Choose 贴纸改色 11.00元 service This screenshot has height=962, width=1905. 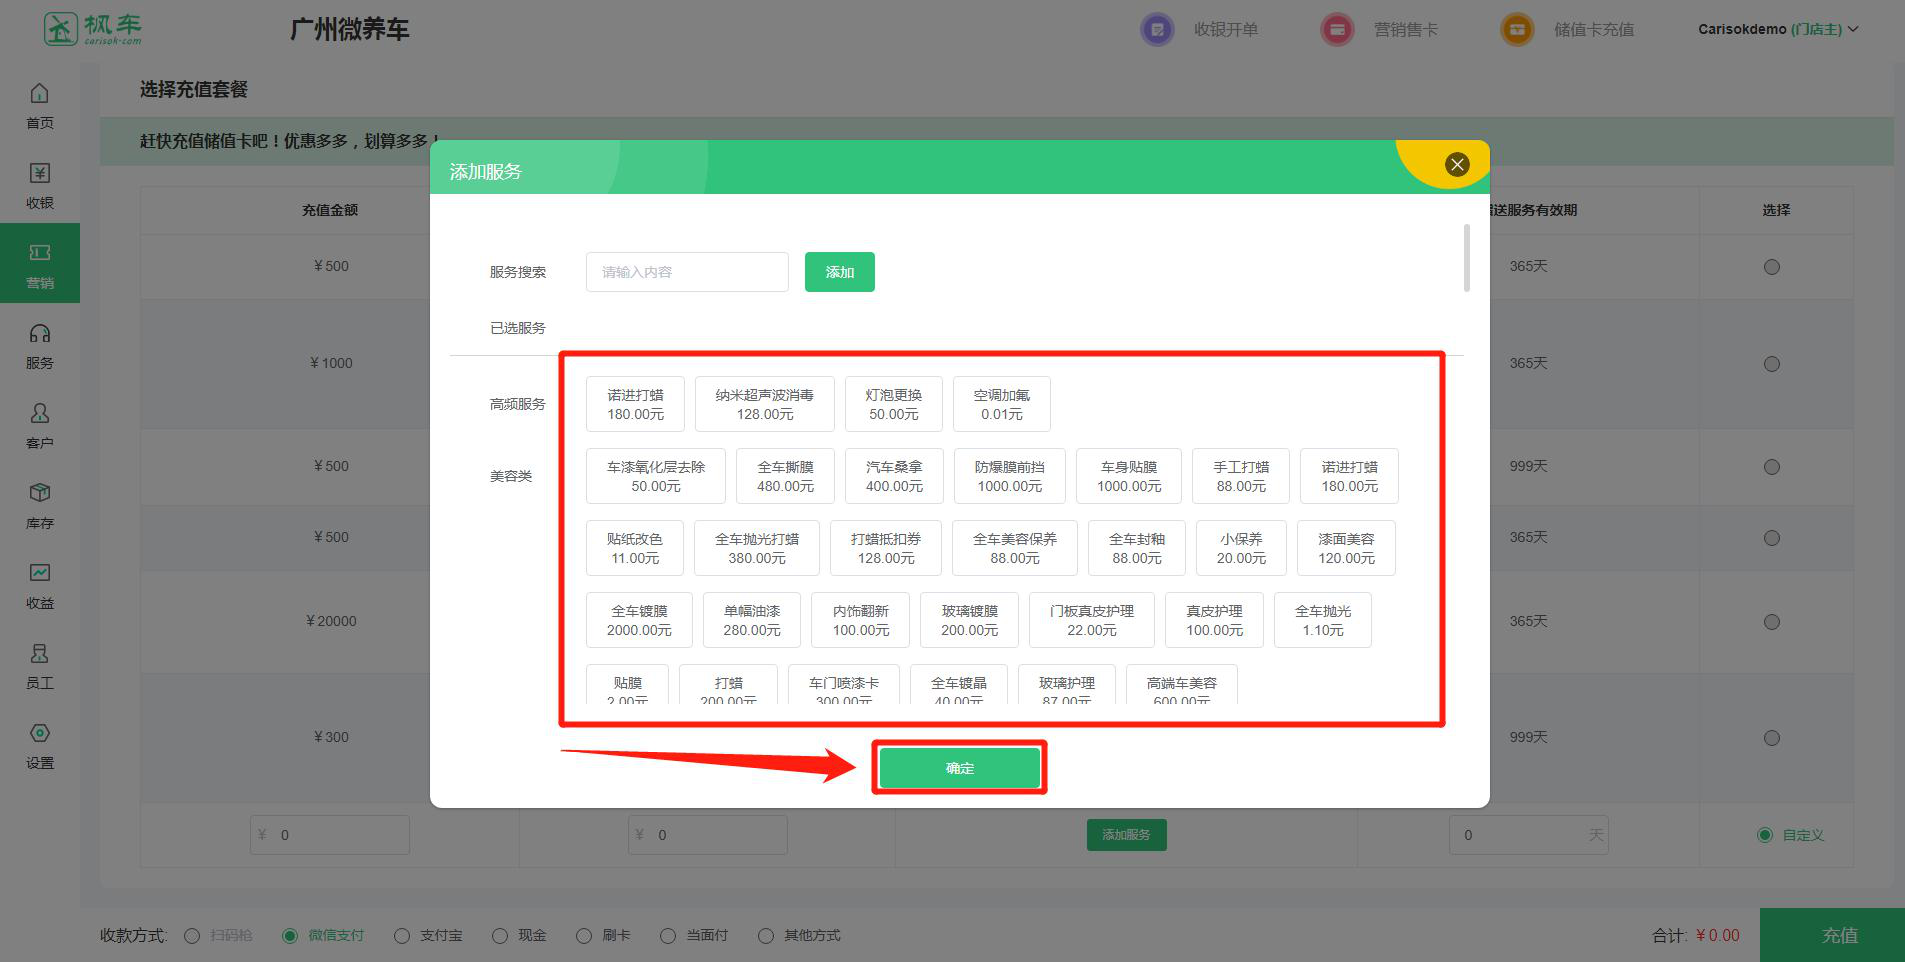coord(635,548)
